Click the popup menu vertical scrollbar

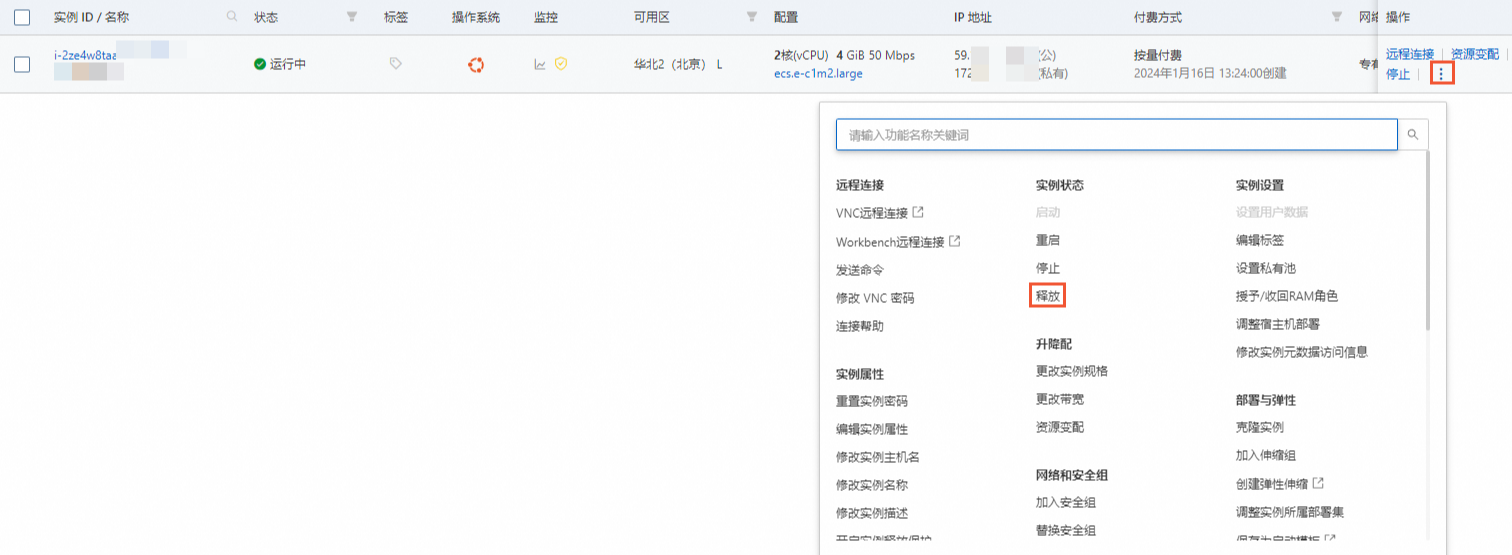(x=1429, y=240)
